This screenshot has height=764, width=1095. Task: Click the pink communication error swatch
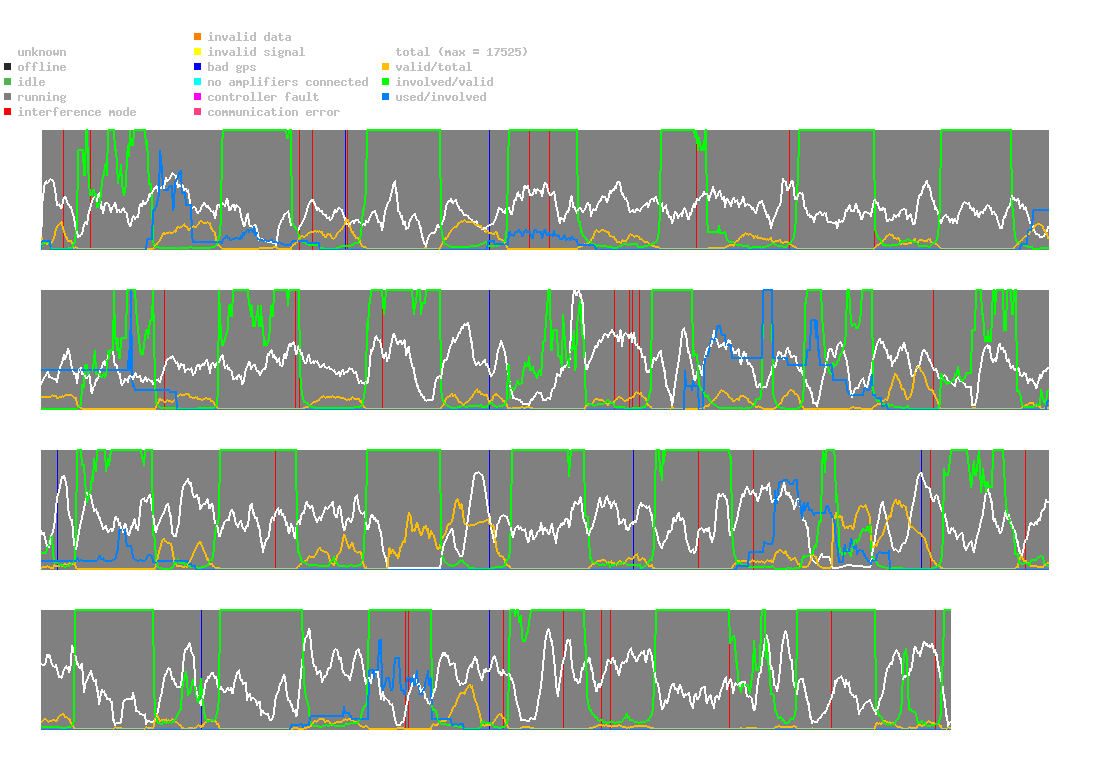click(198, 112)
